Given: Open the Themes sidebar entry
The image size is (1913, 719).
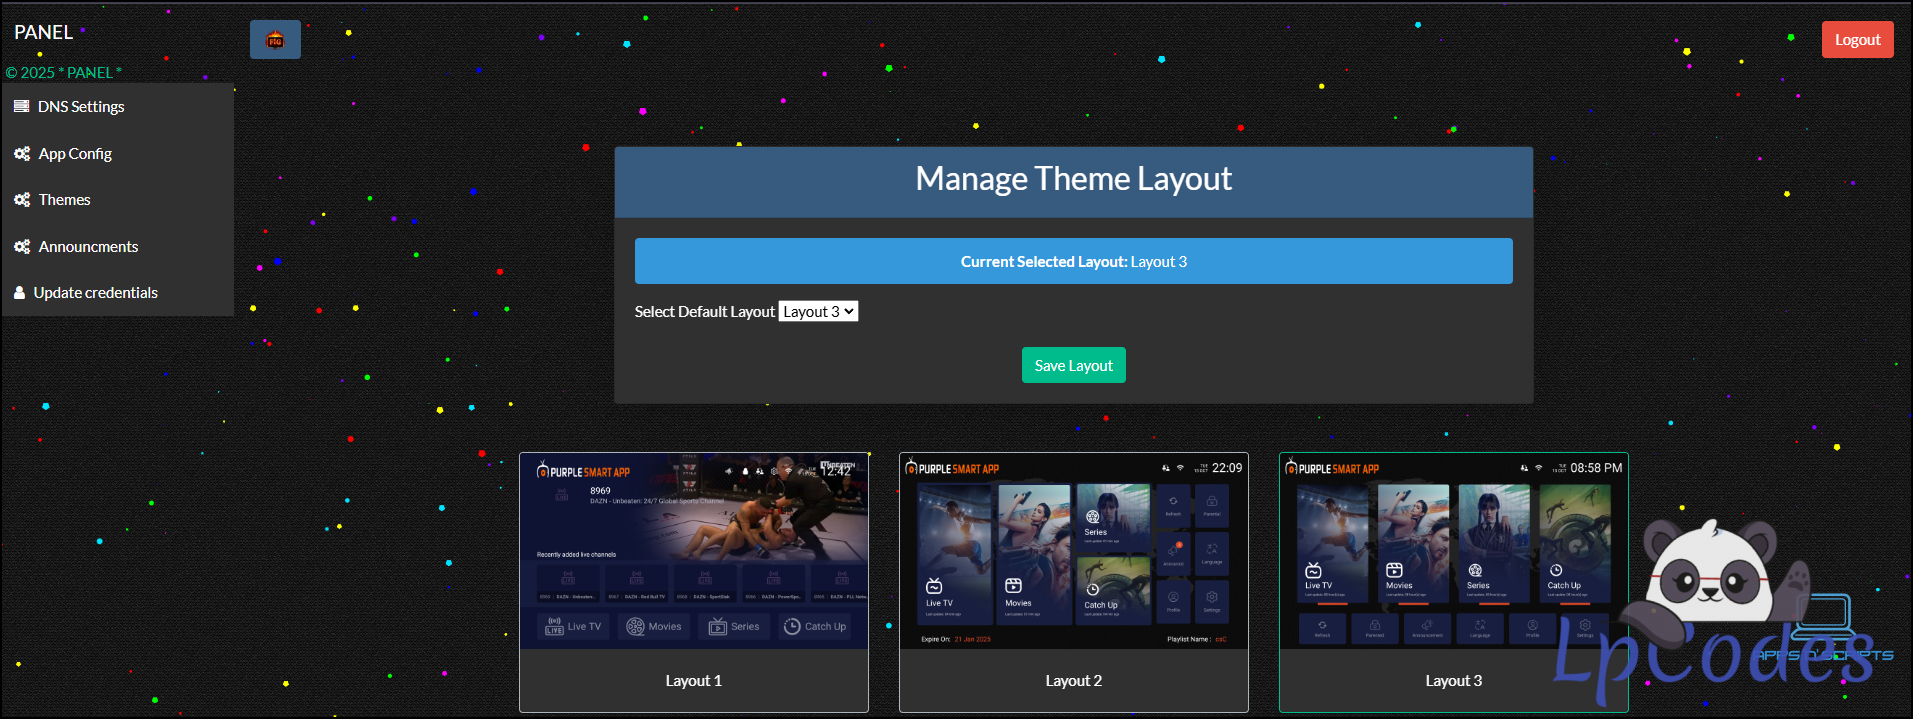Looking at the screenshot, I should pos(64,200).
